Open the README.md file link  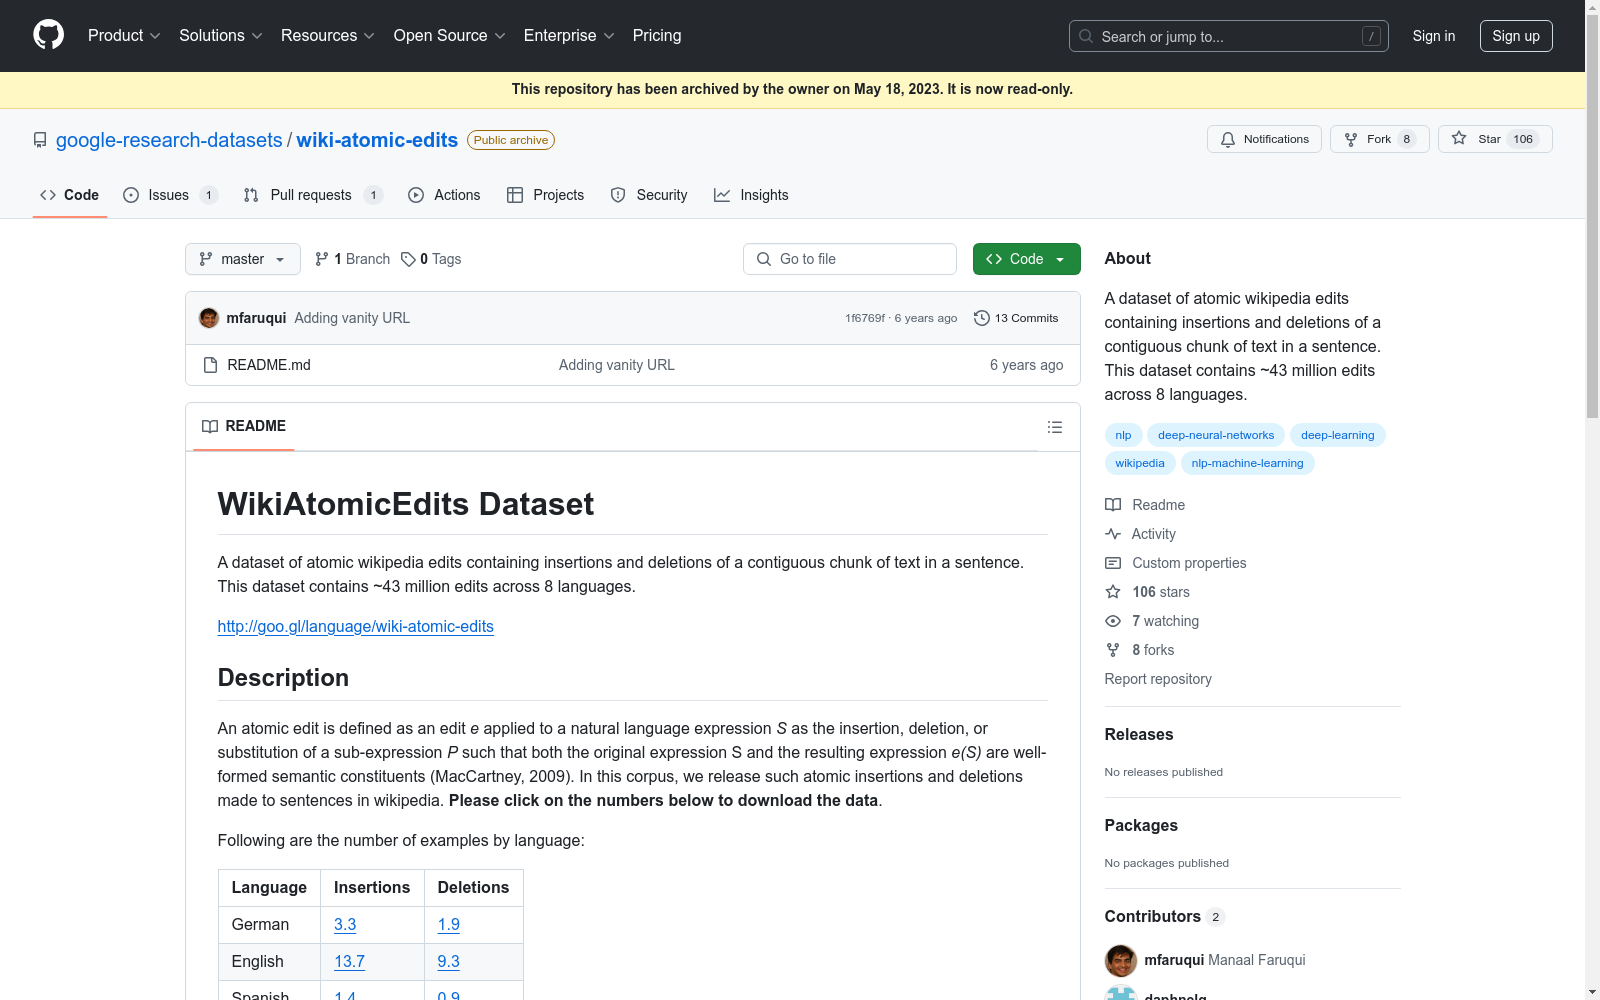tap(269, 365)
